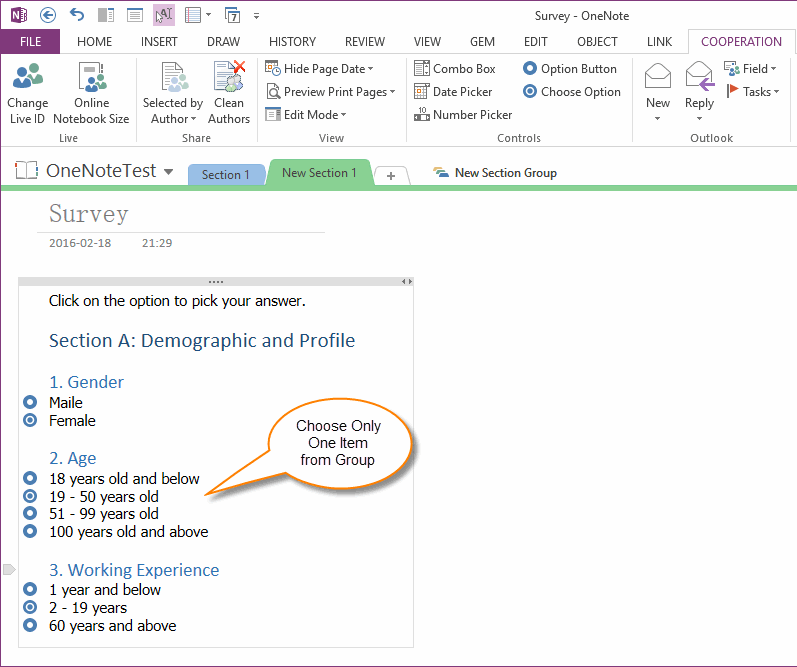The height and width of the screenshot is (667, 797).
Task: Select 19 - 50 years old option
Action: coord(30,496)
